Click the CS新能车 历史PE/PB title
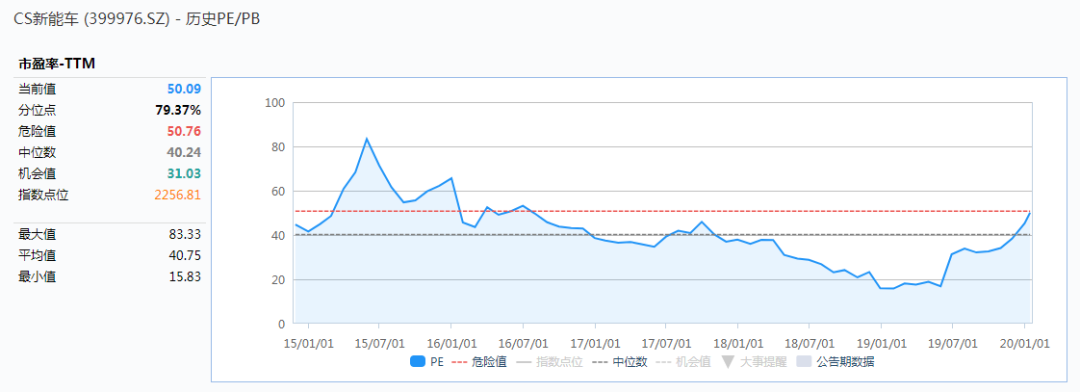1080x392 pixels. pyautogui.click(x=136, y=19)
